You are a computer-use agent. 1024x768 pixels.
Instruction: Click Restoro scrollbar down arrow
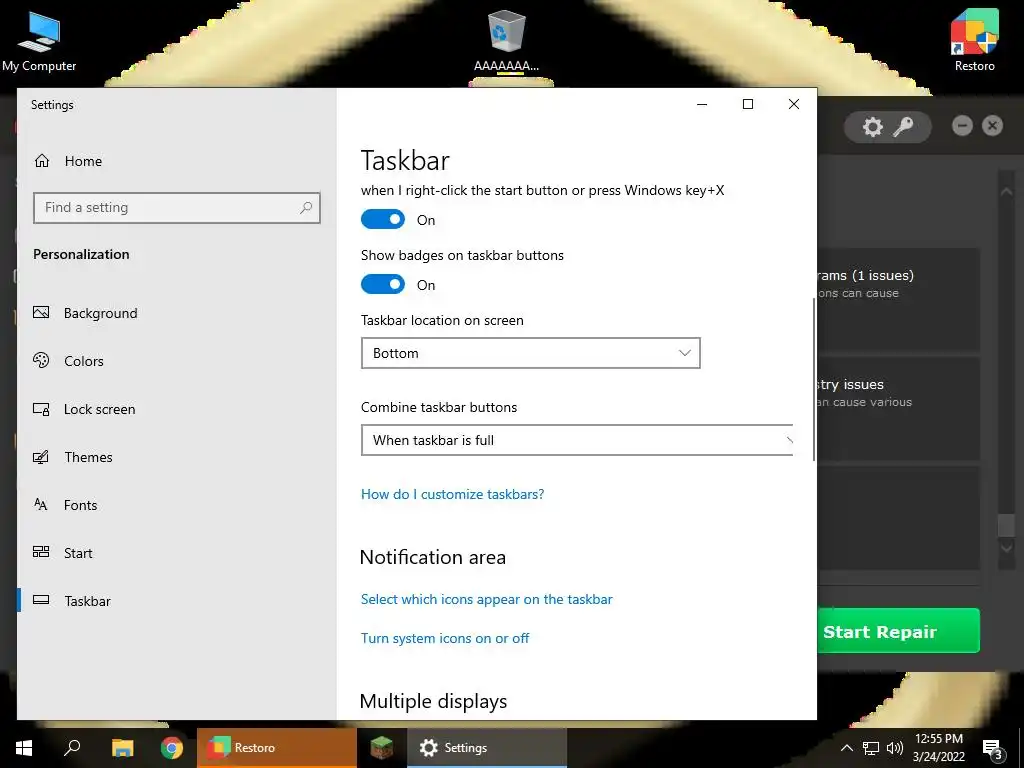coord(1006,548)
